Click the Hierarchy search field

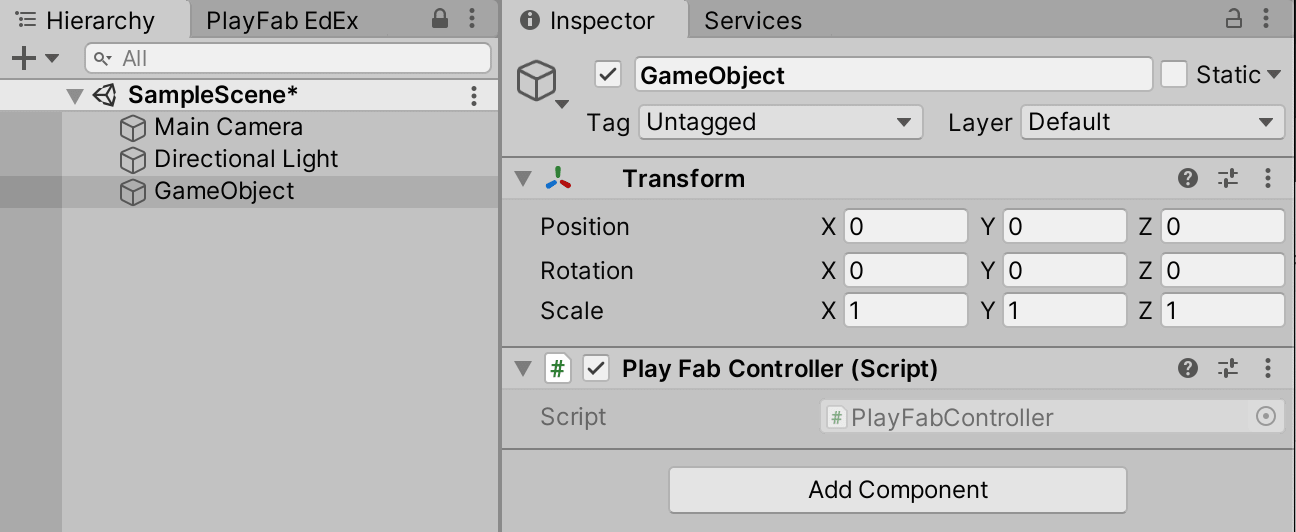pos(288,58)
